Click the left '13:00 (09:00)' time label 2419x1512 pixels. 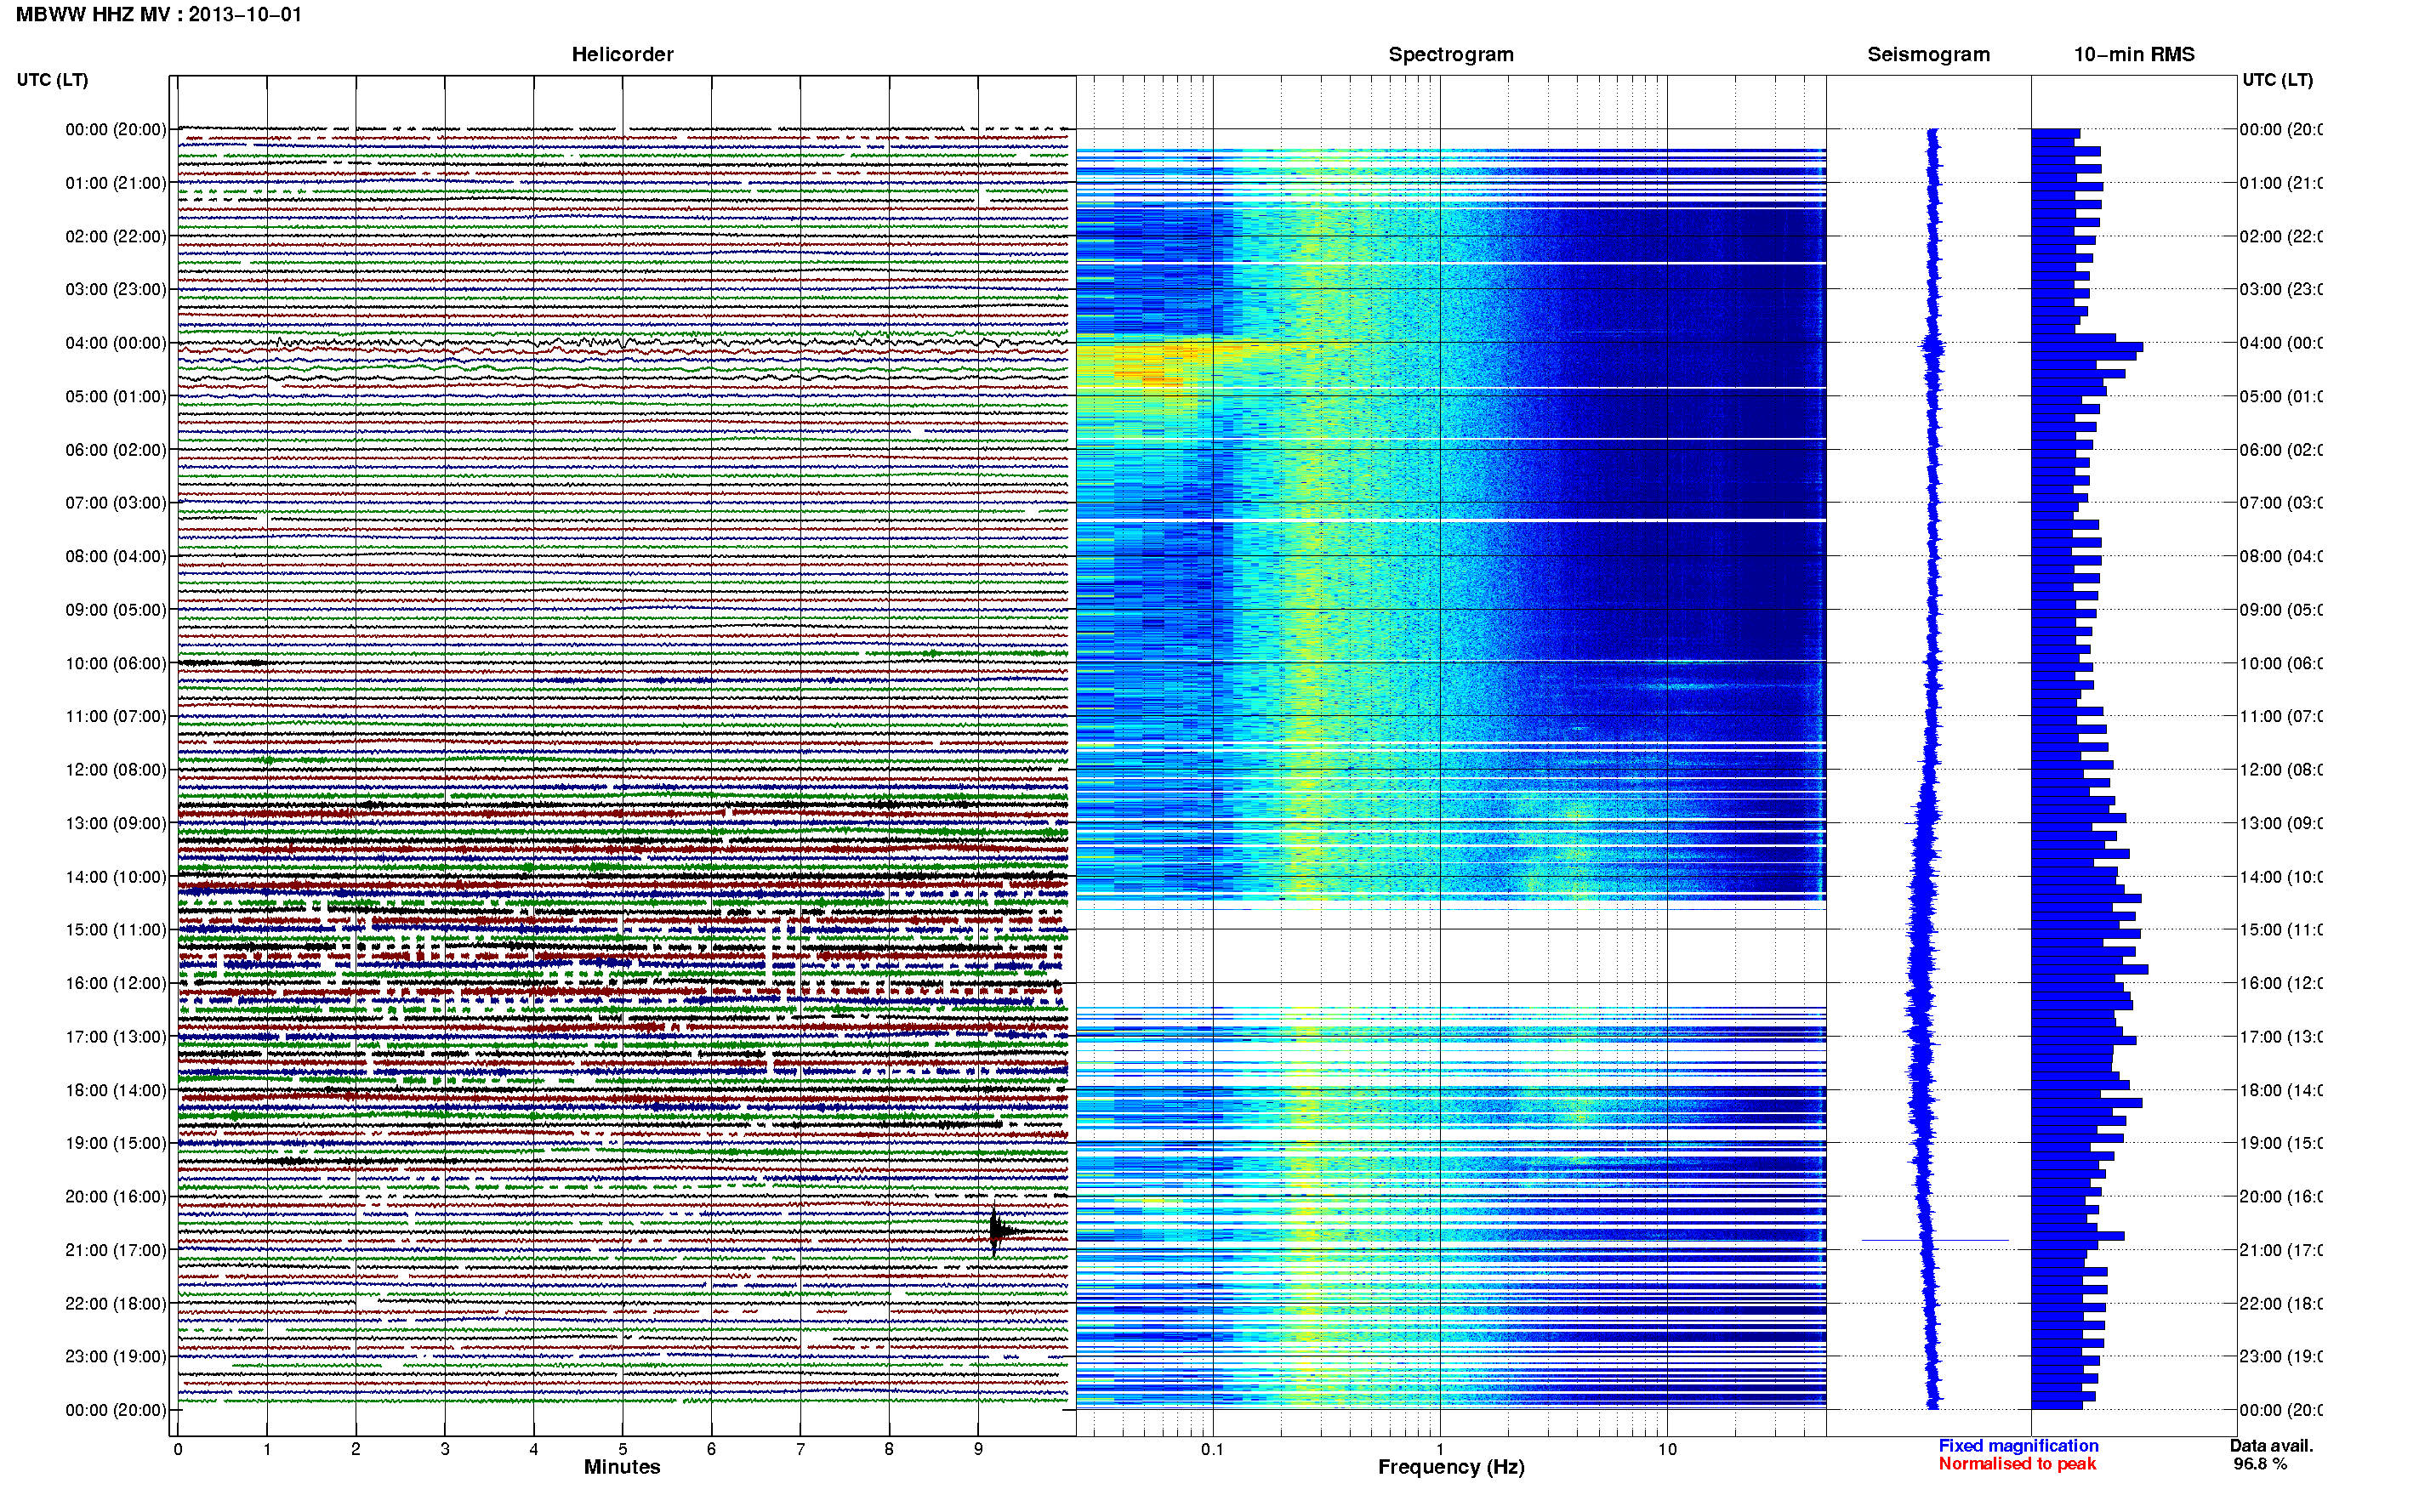(116, 823)
